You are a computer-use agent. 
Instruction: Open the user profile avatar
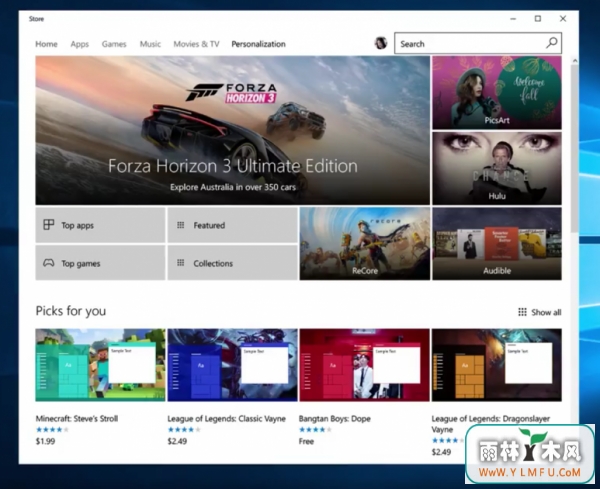coord(381,43)
